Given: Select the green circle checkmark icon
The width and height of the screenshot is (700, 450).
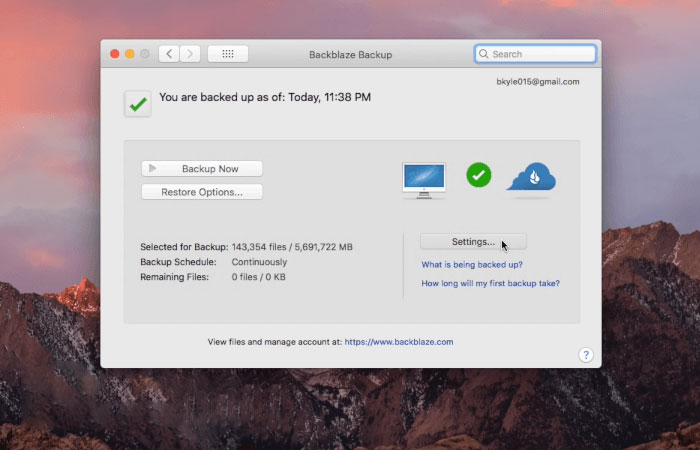Looking at the screenshot, I should pyautogui.click(x=479, y=175).
